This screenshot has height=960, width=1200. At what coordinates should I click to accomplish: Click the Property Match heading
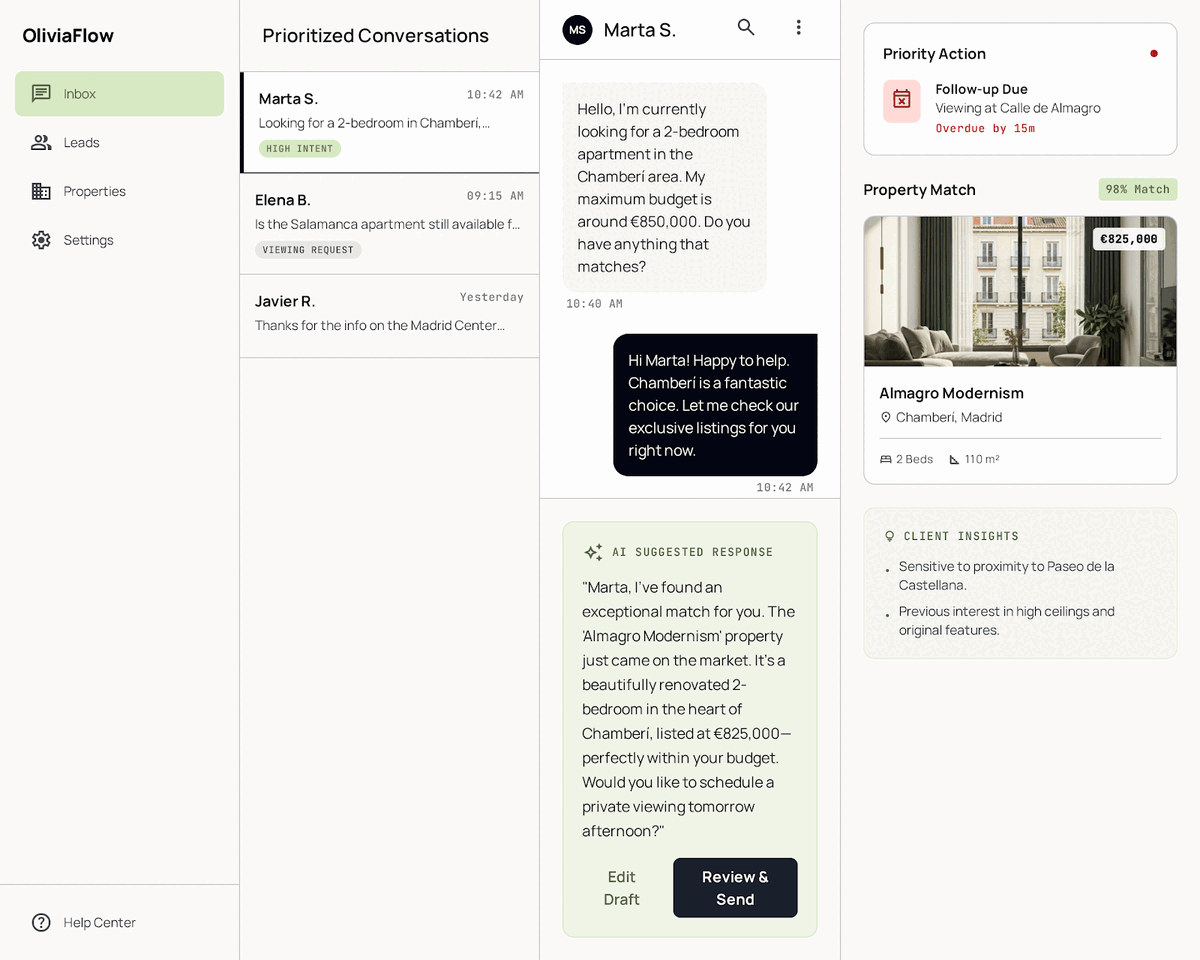pyautogui.click(x=919, y=190)
